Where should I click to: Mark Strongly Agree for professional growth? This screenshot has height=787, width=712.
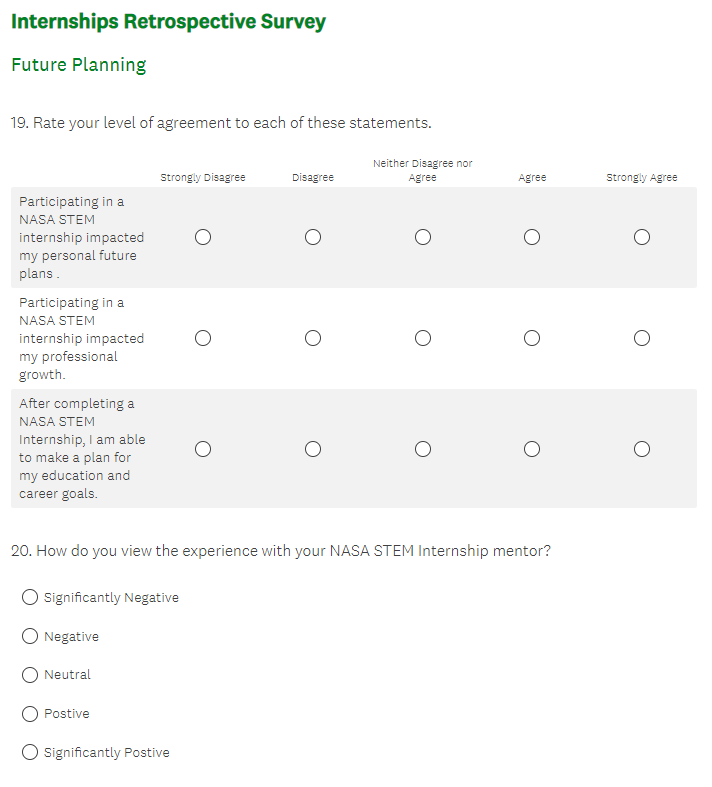(642, 338)
